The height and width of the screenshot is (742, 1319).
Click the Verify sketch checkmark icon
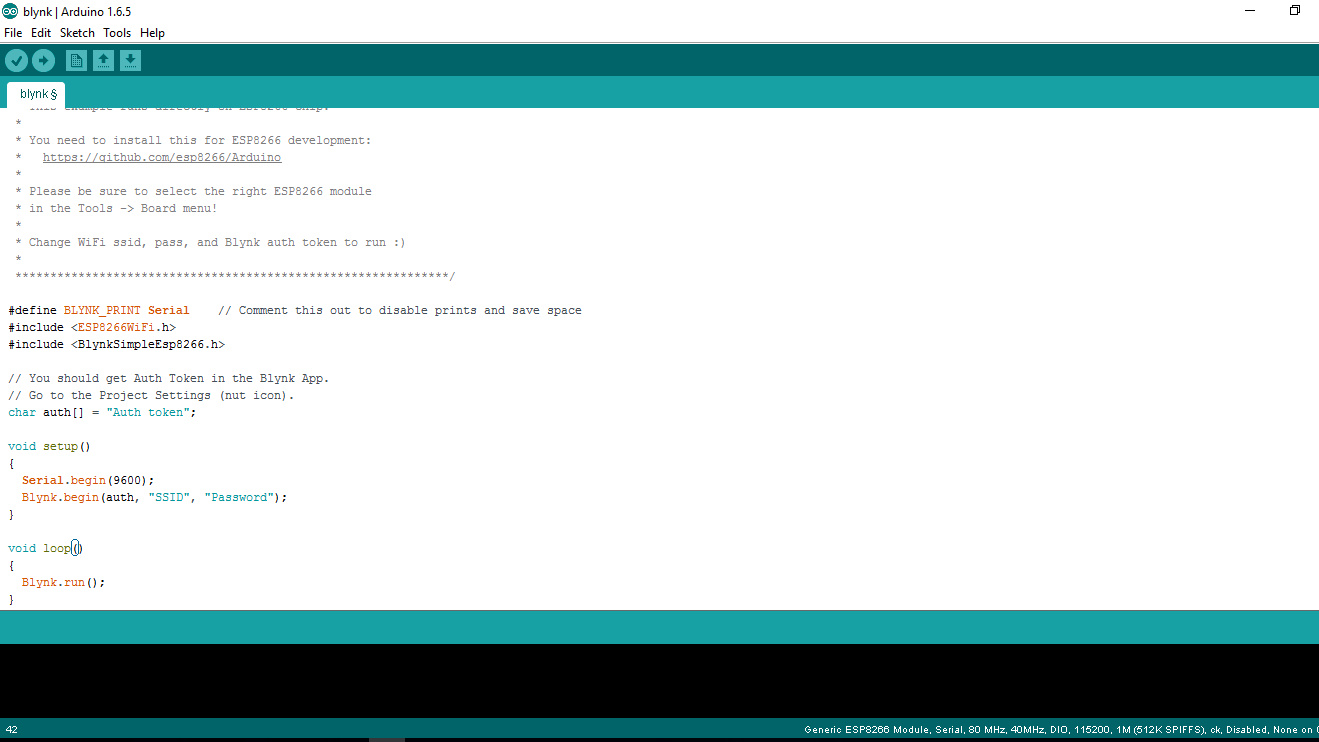click(16, 61)
